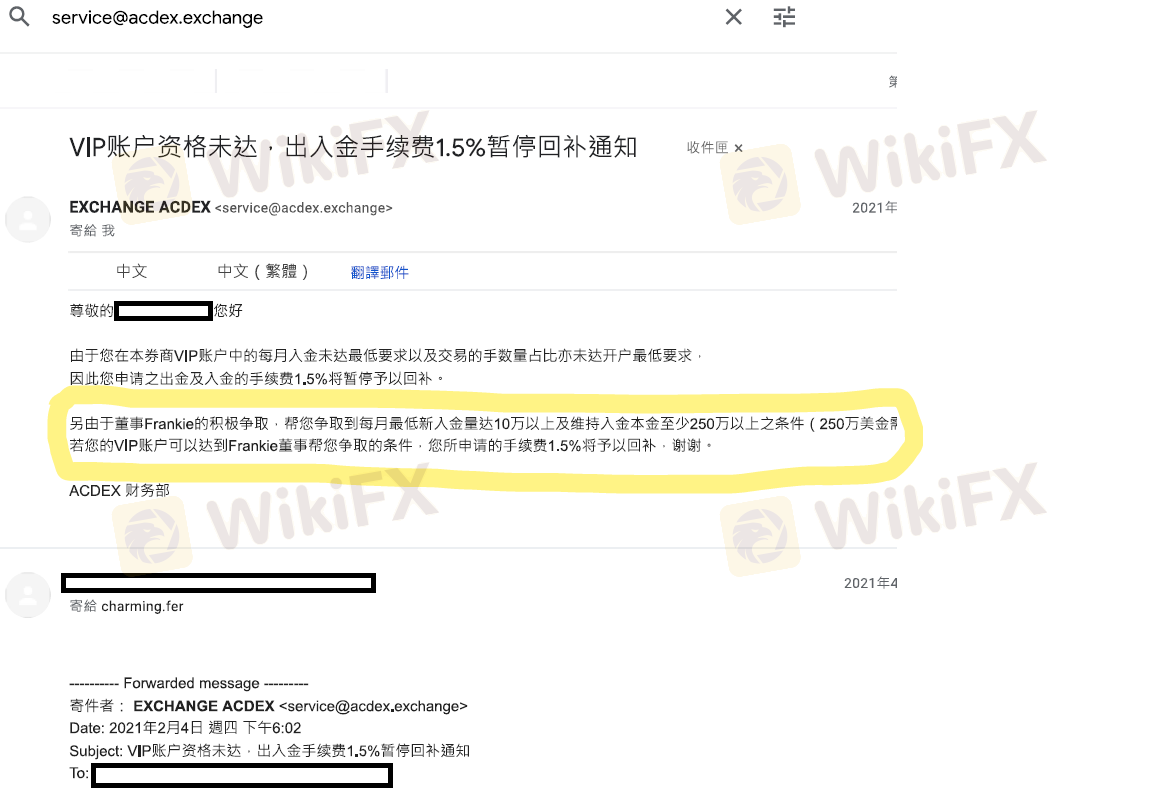Viewport: 1152px width, 801px height.
Task: Click the search field containing service@acdex.exchange
Action: pyautogui.click(x=367, y=18)
